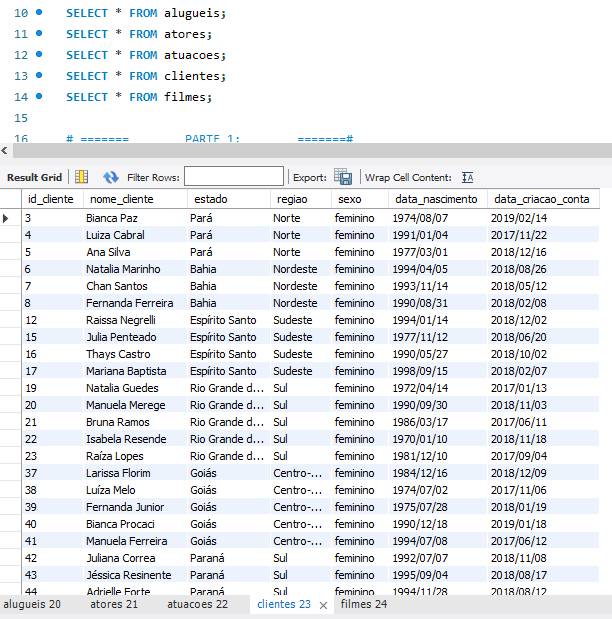The height and width of the screenshot is (619, 612).
Task: Click statement marker dot on line 14
Action: click(39, 97)
